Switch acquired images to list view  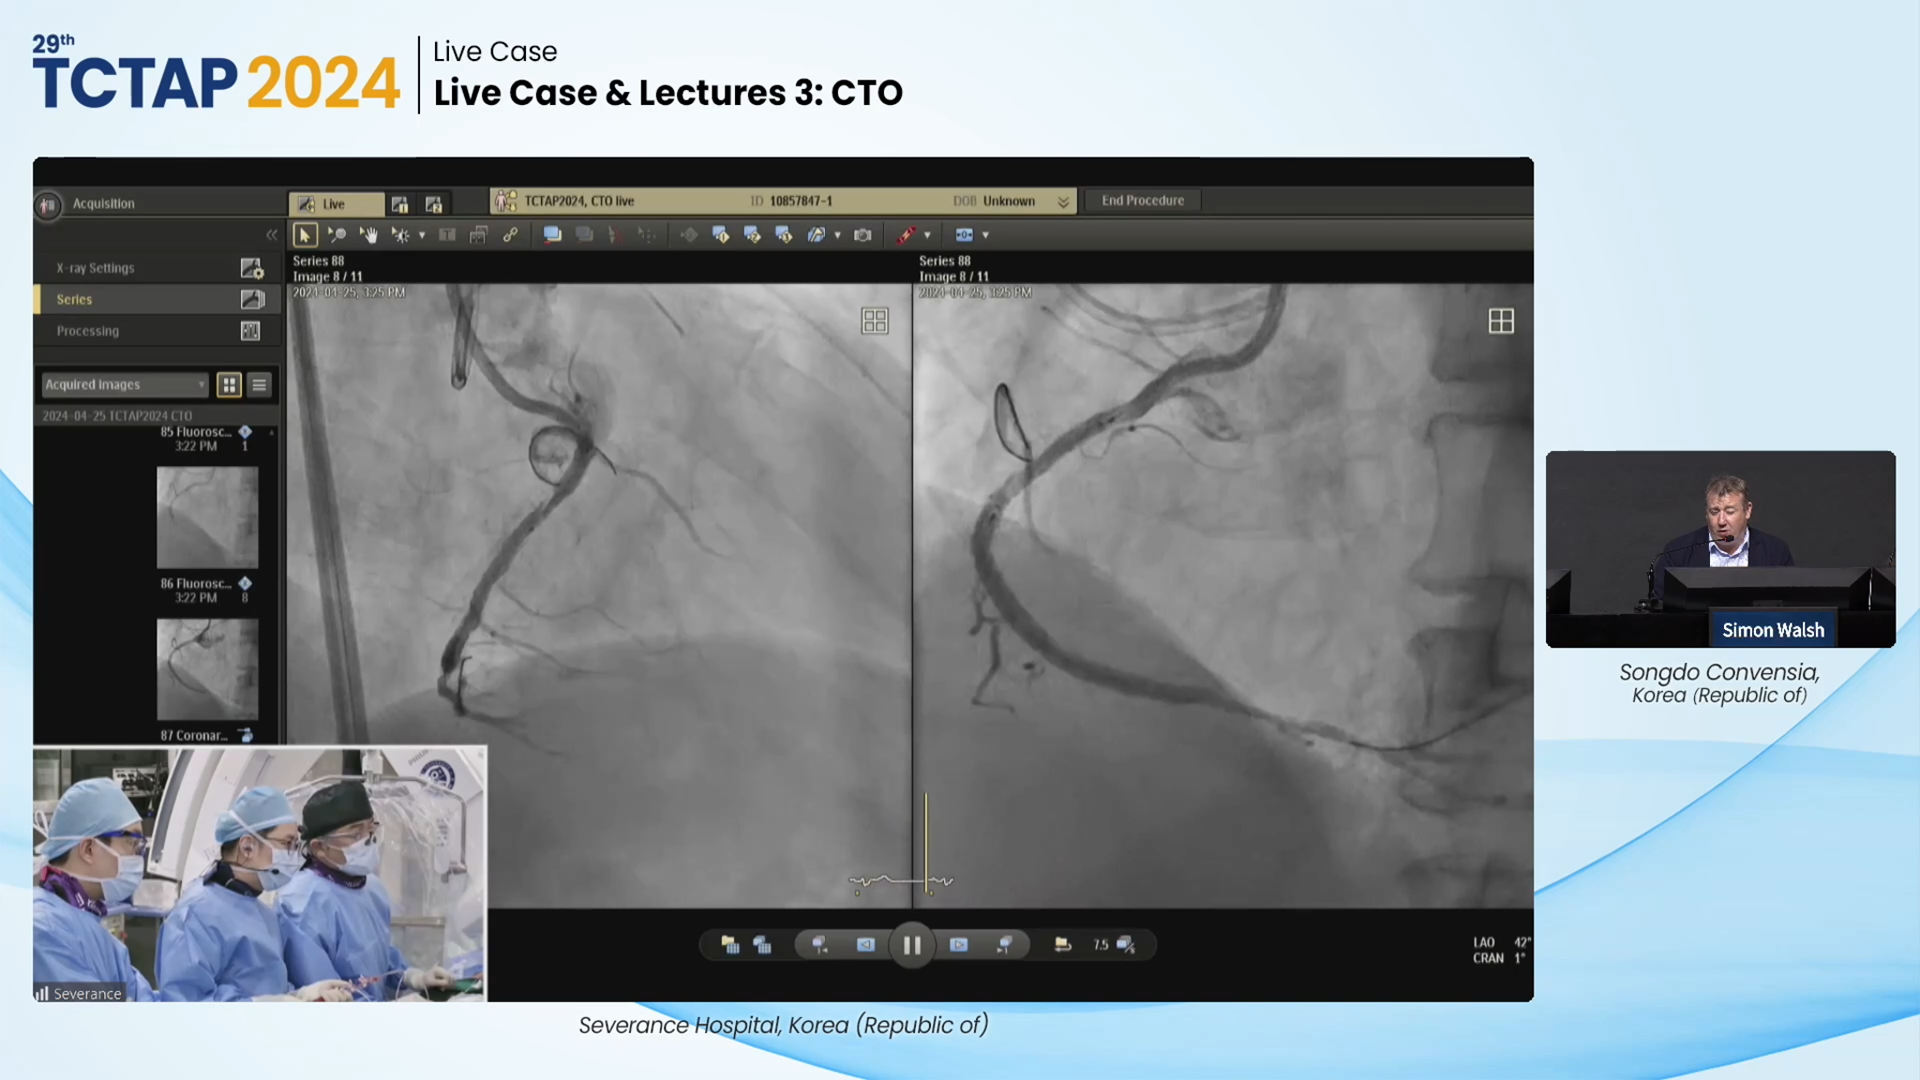click(259, 385)
